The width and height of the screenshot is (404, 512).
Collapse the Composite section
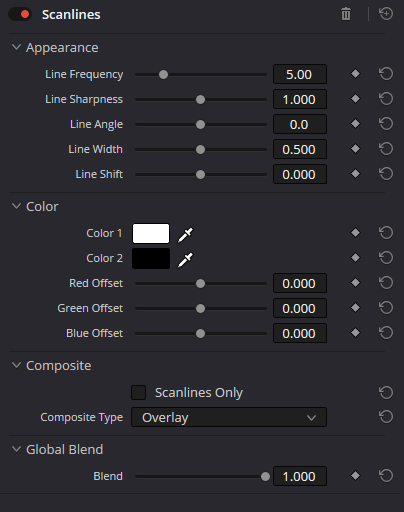(16, 365)
